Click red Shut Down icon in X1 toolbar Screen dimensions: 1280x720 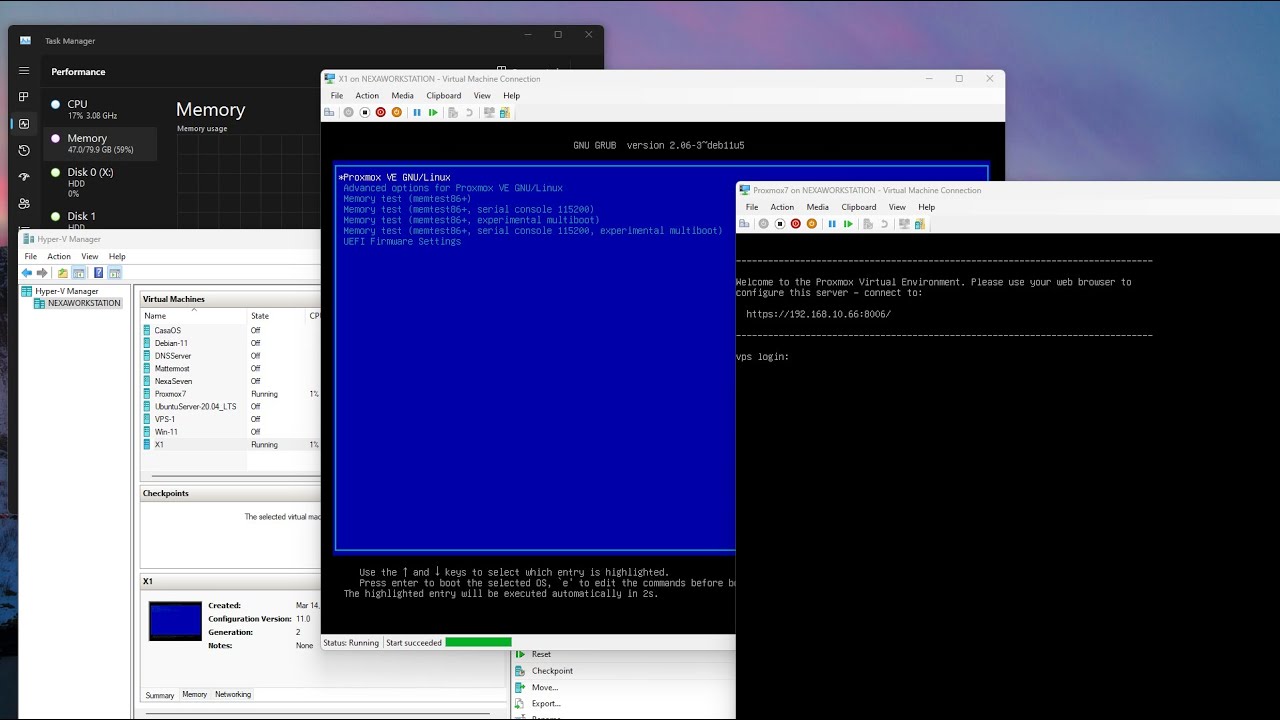(x=381, y=112)
